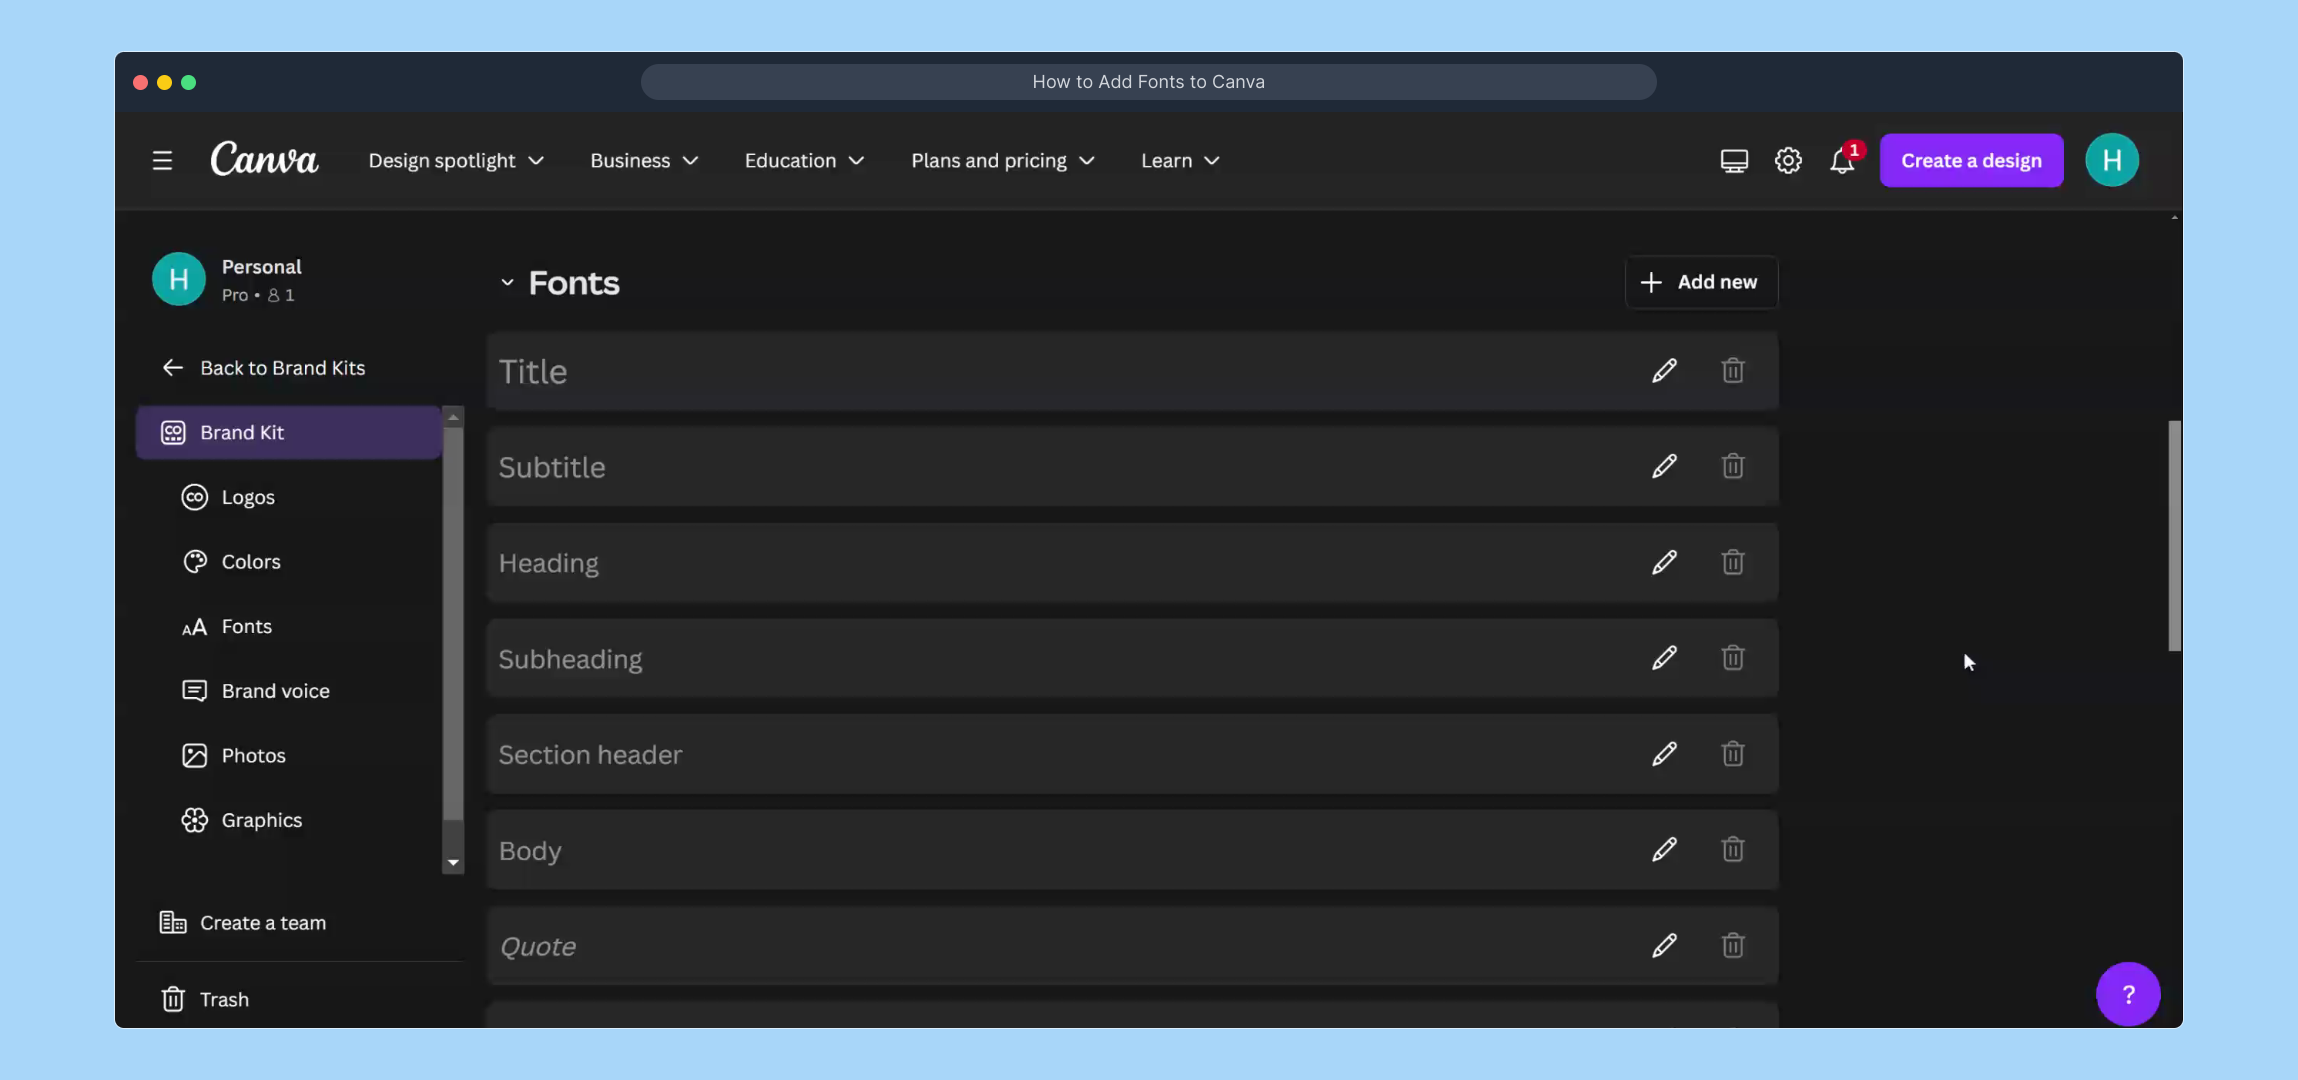Open the Colors section
2298x1080 pixels.
pos(250,561)
